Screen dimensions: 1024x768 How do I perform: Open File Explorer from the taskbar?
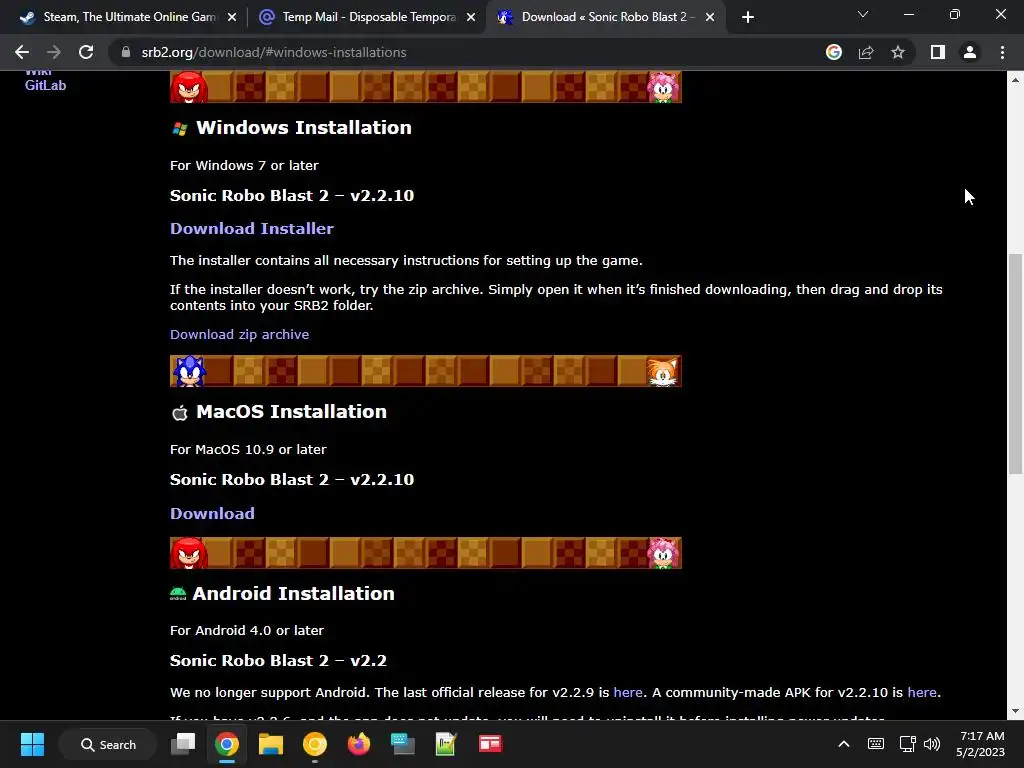(x=270, y=744)
